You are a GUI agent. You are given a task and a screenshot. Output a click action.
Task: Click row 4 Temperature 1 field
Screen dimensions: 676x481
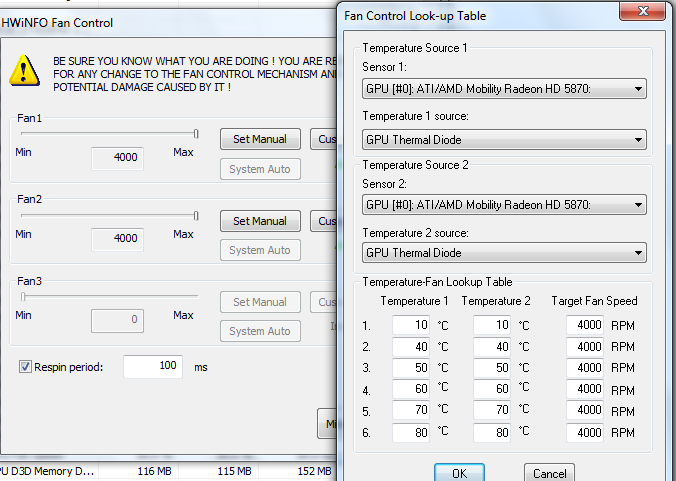410,388
